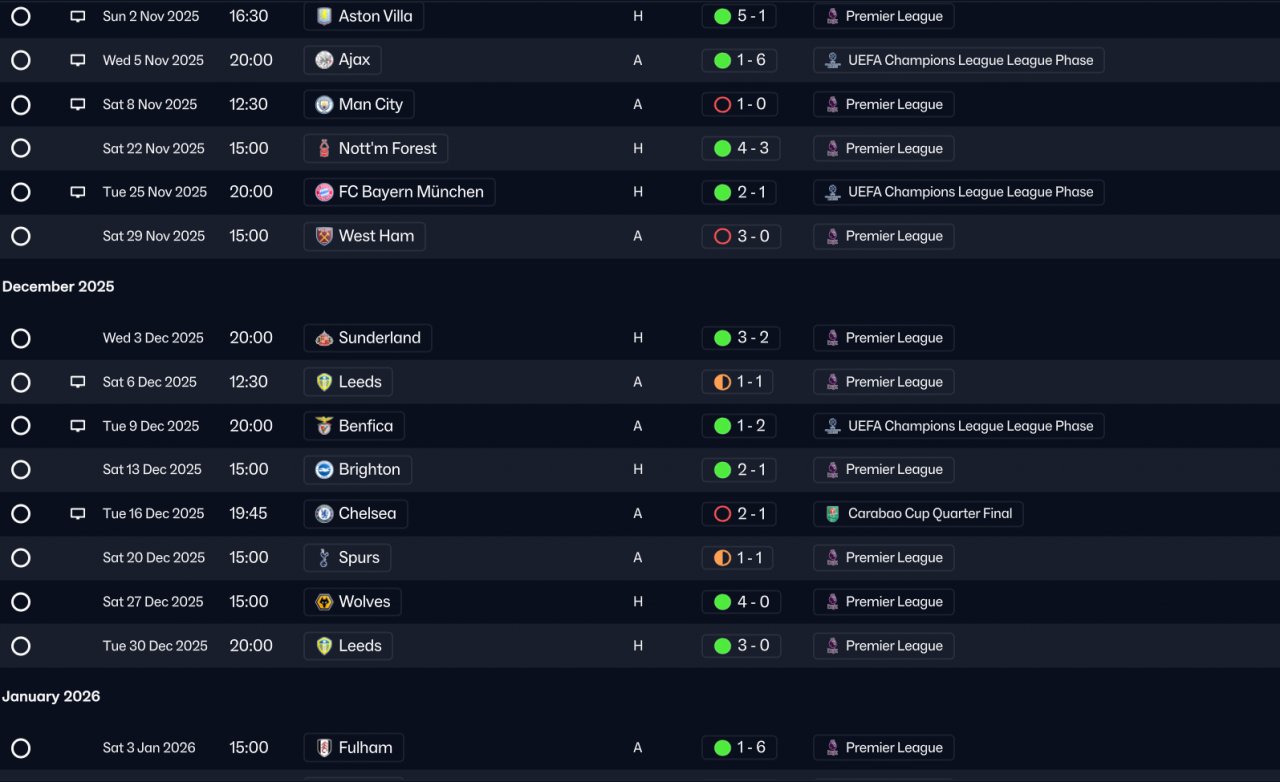This screenshot has height=782, width=1280.
Task: Click the FC Bayern München crest
Action: [324, 192]
